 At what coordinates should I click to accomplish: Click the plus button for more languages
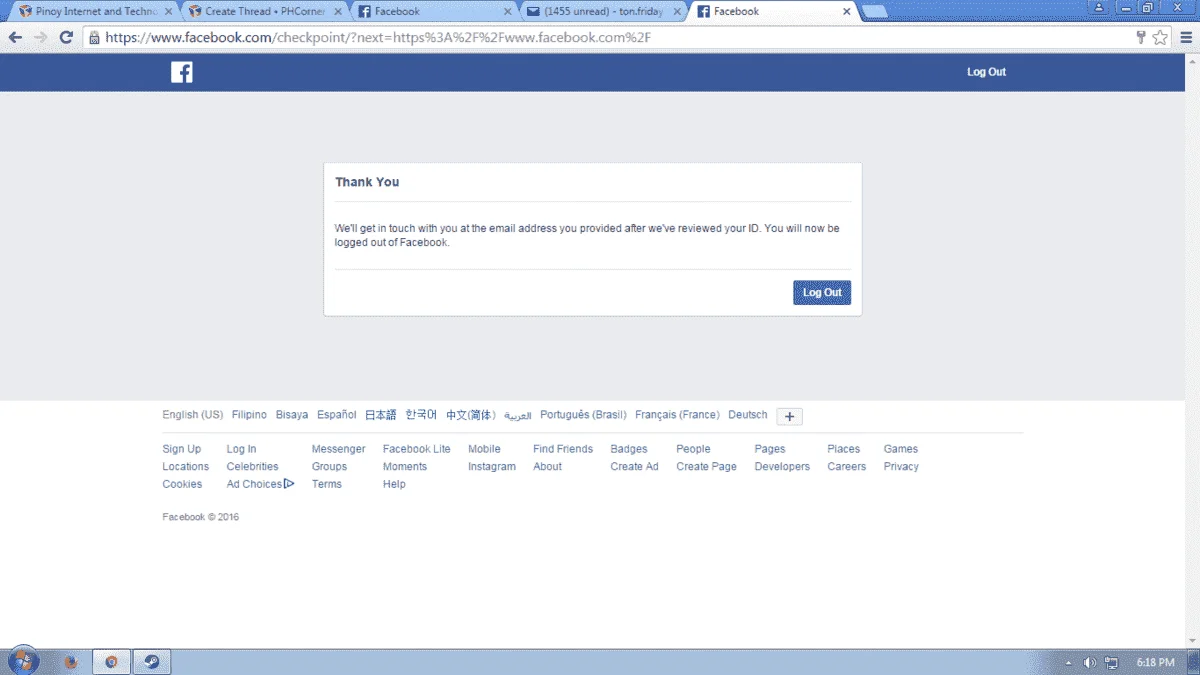click(x=789, y=416)
